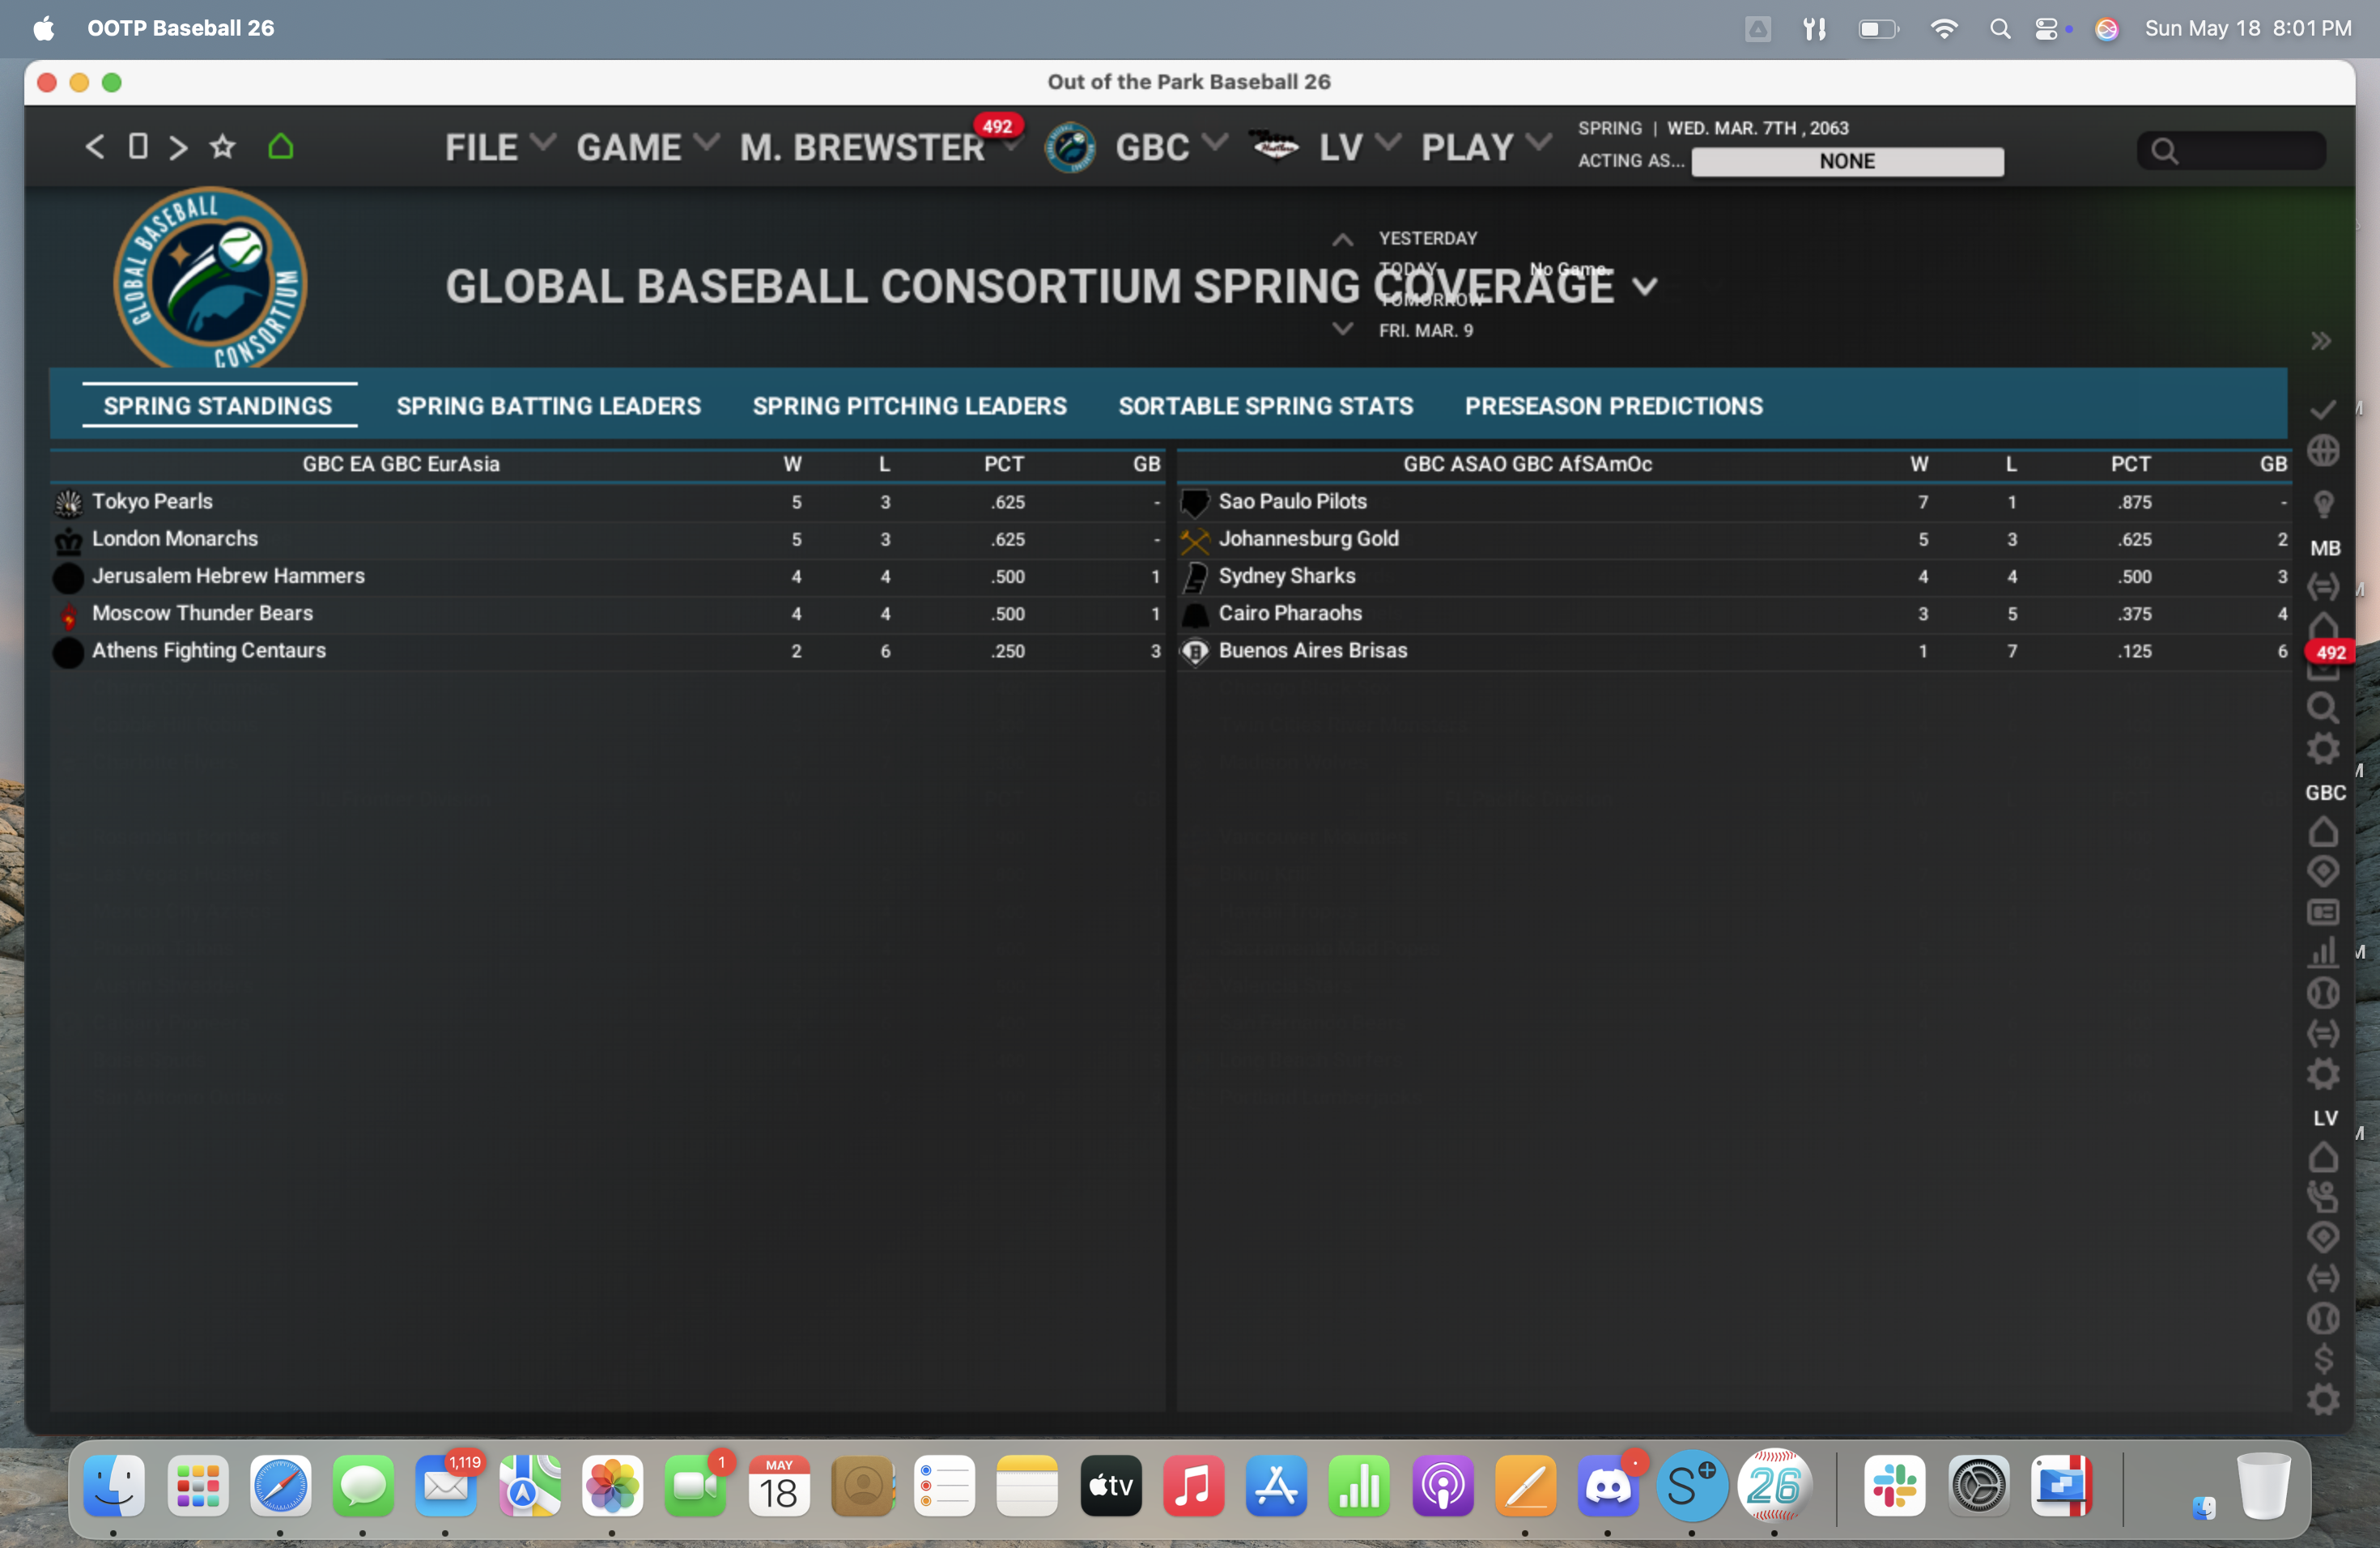Image resolution: width=2380 pixels, height=1548 pixels.
Task: Click the dollar sign finances icon in sidebar
Action: pos(2323,1359)
